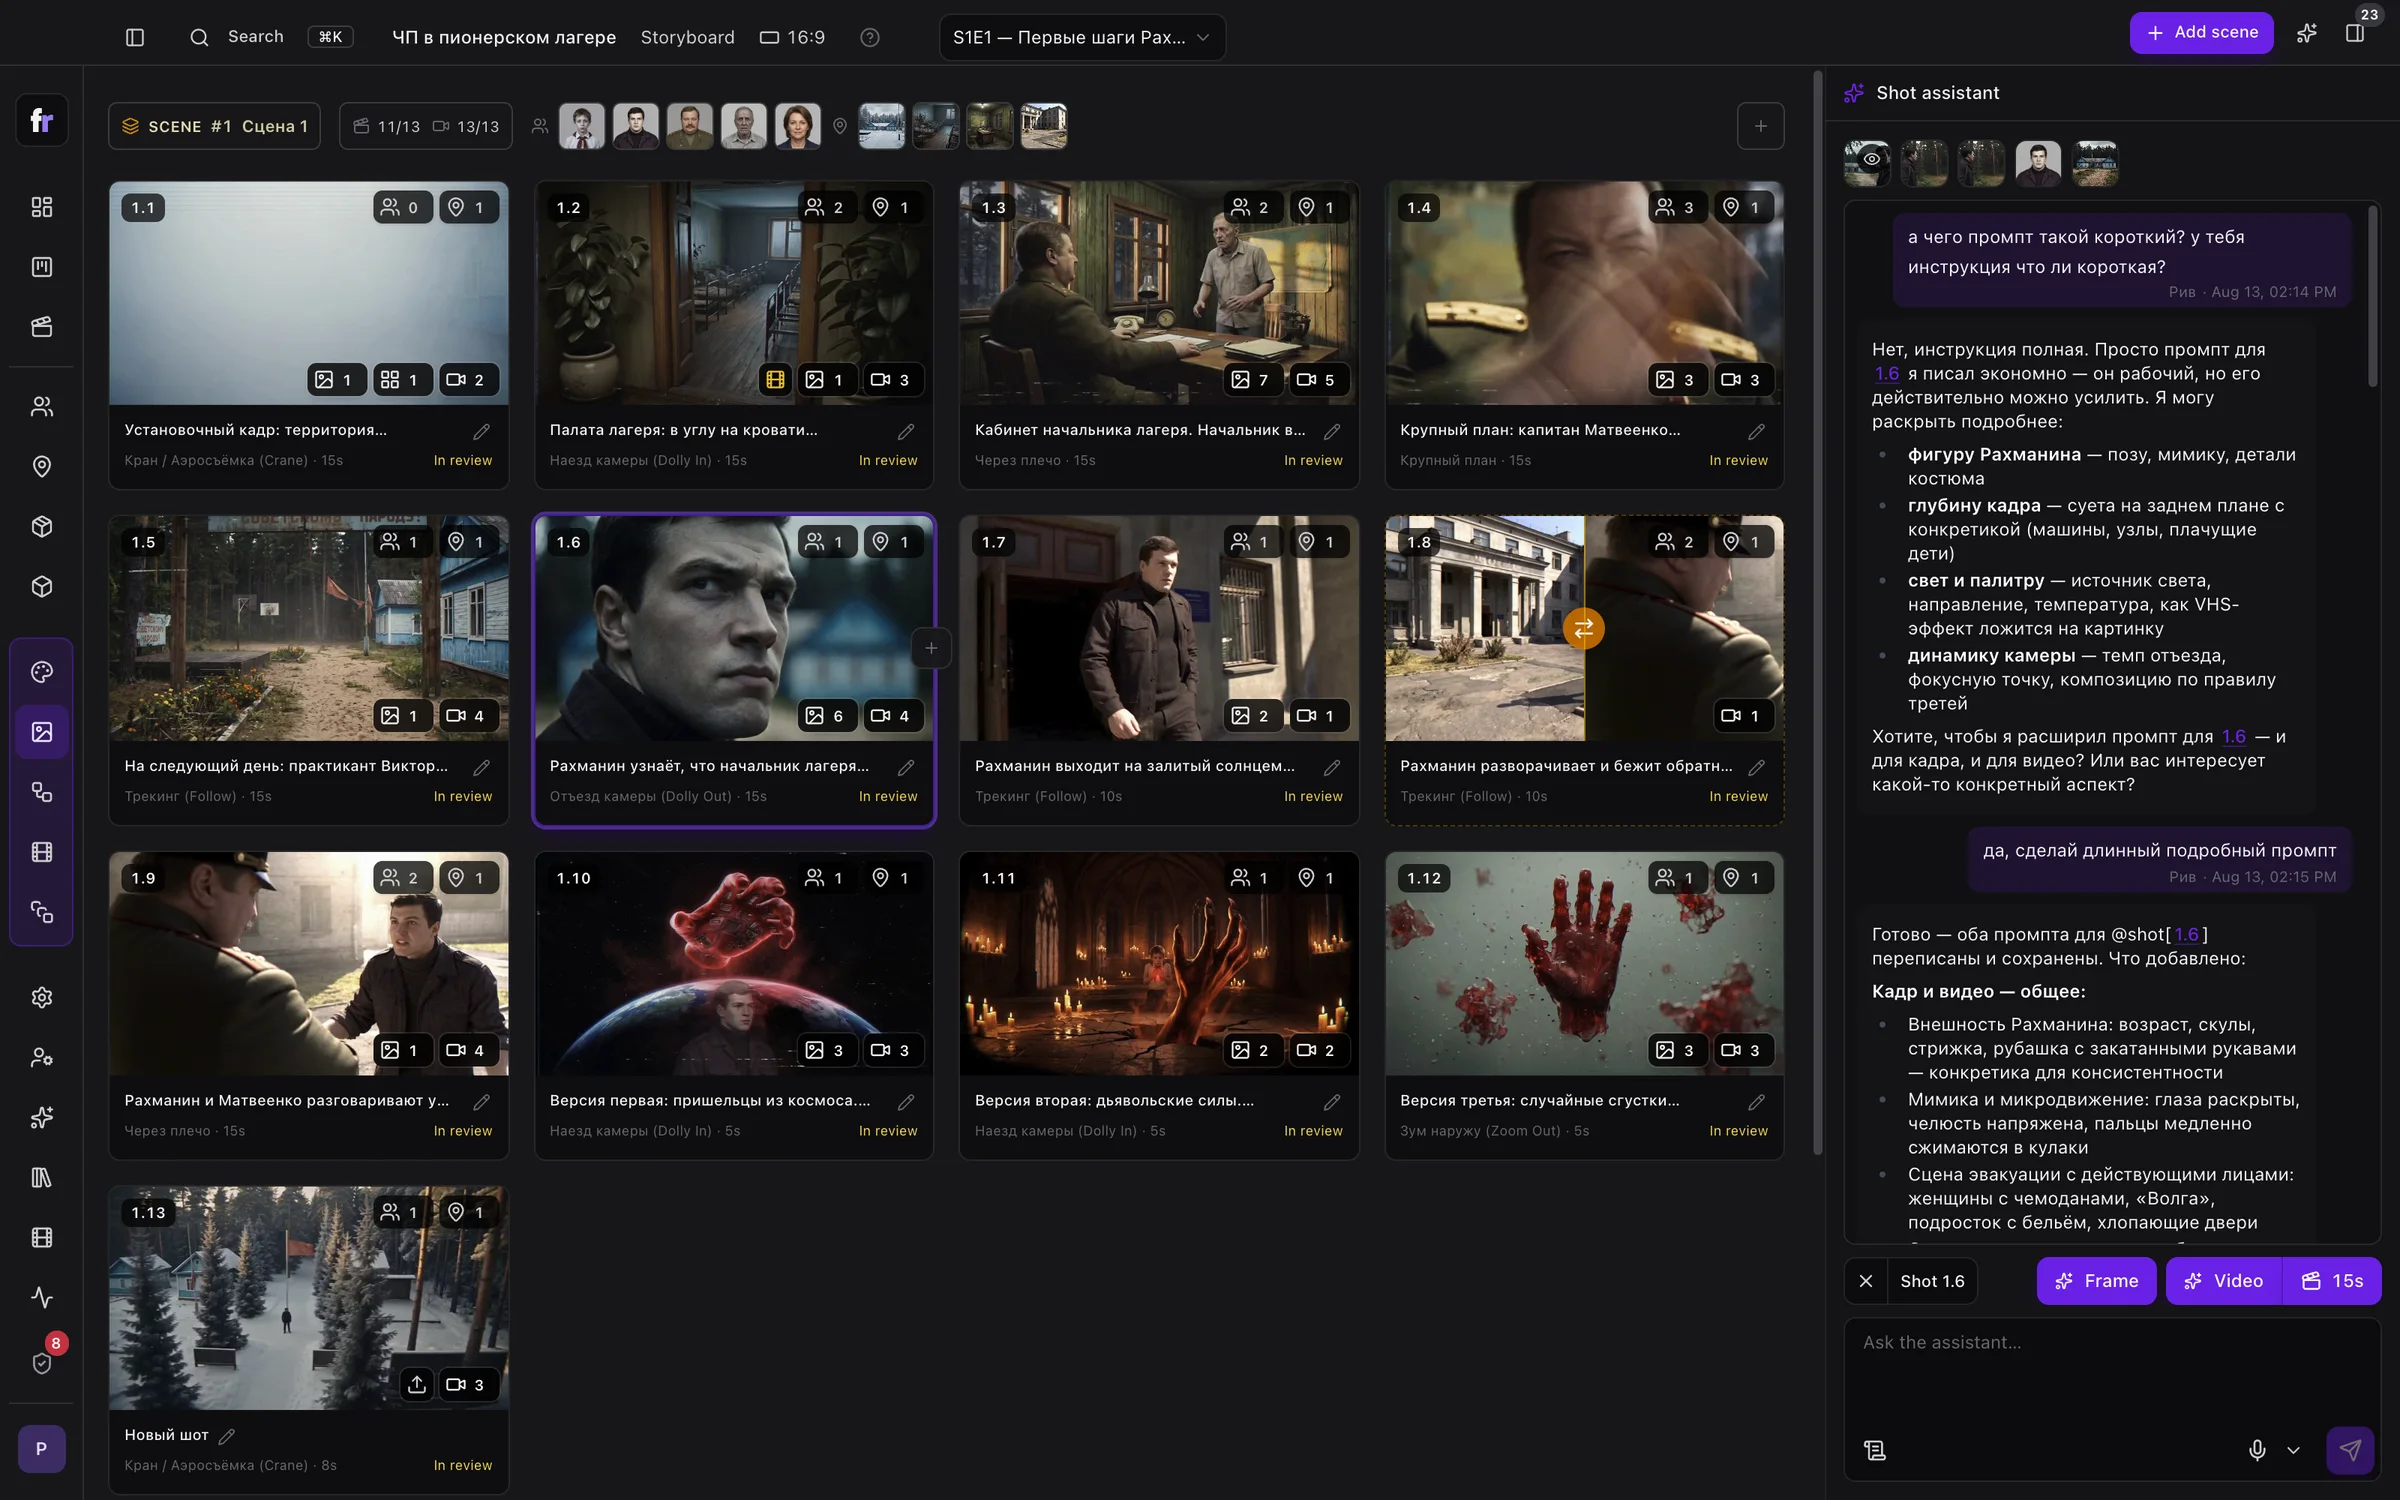Open the settings gear icon in sidebar
The width and height of the screenshot is (2400, 1500).
point(42,997)
